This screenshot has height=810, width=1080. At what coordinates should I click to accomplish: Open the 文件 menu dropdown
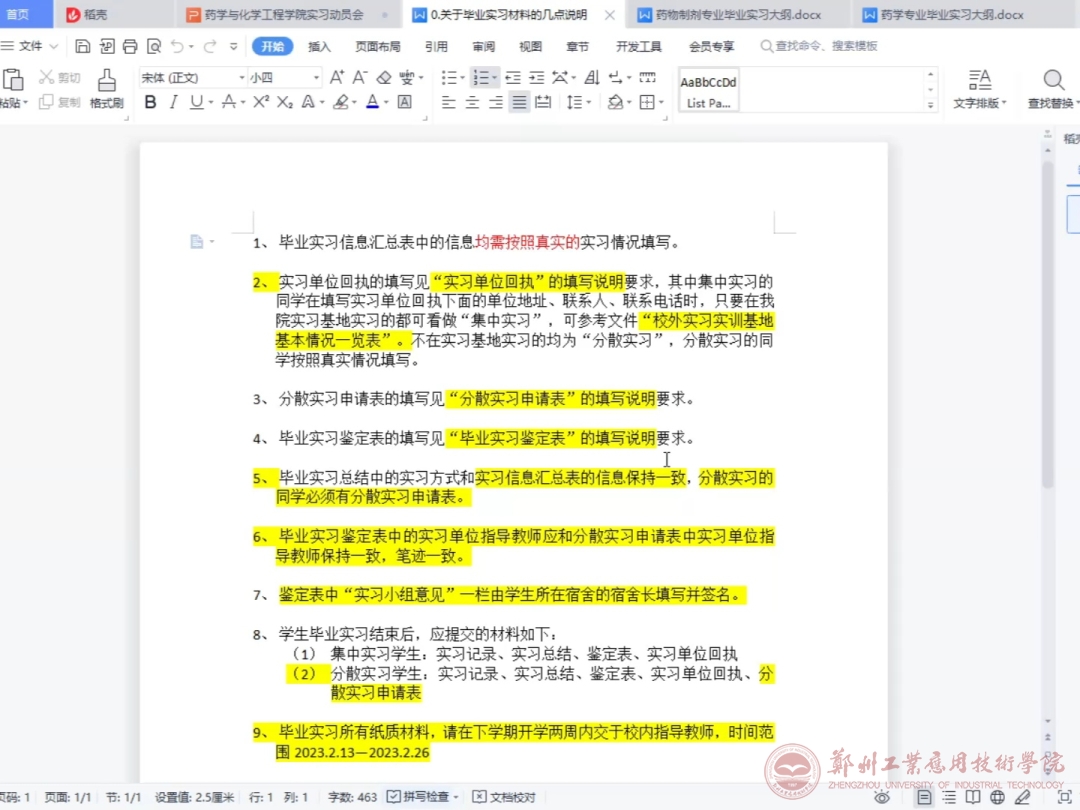[30, 46]
